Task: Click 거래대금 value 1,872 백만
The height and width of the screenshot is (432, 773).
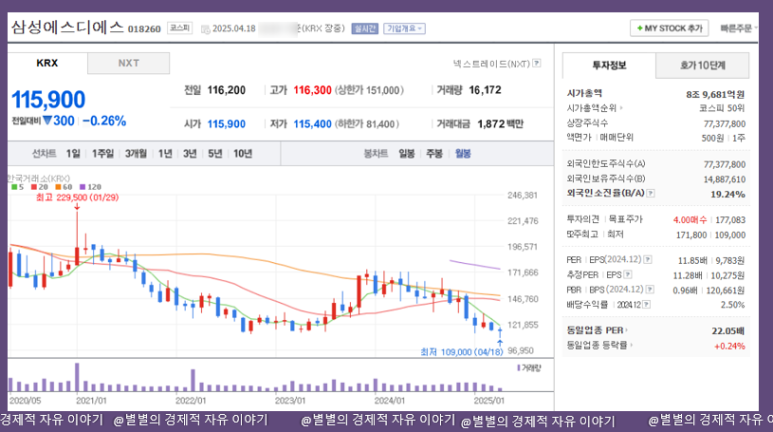Action: coord(500,124)
